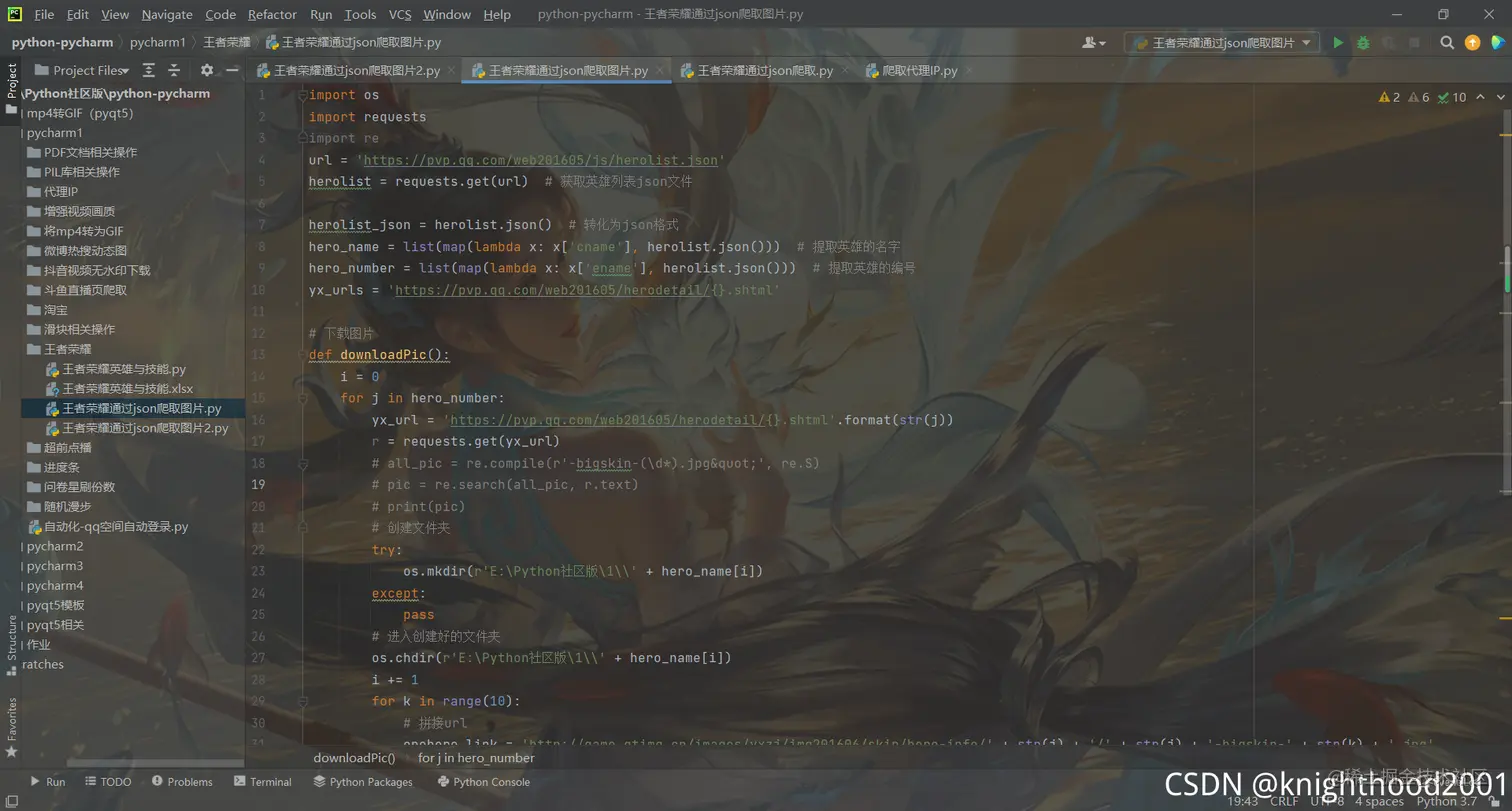This screenshot has width=1512, height=811.
Task: Collapse the import block fold marker
Action: tap(303, 95)
